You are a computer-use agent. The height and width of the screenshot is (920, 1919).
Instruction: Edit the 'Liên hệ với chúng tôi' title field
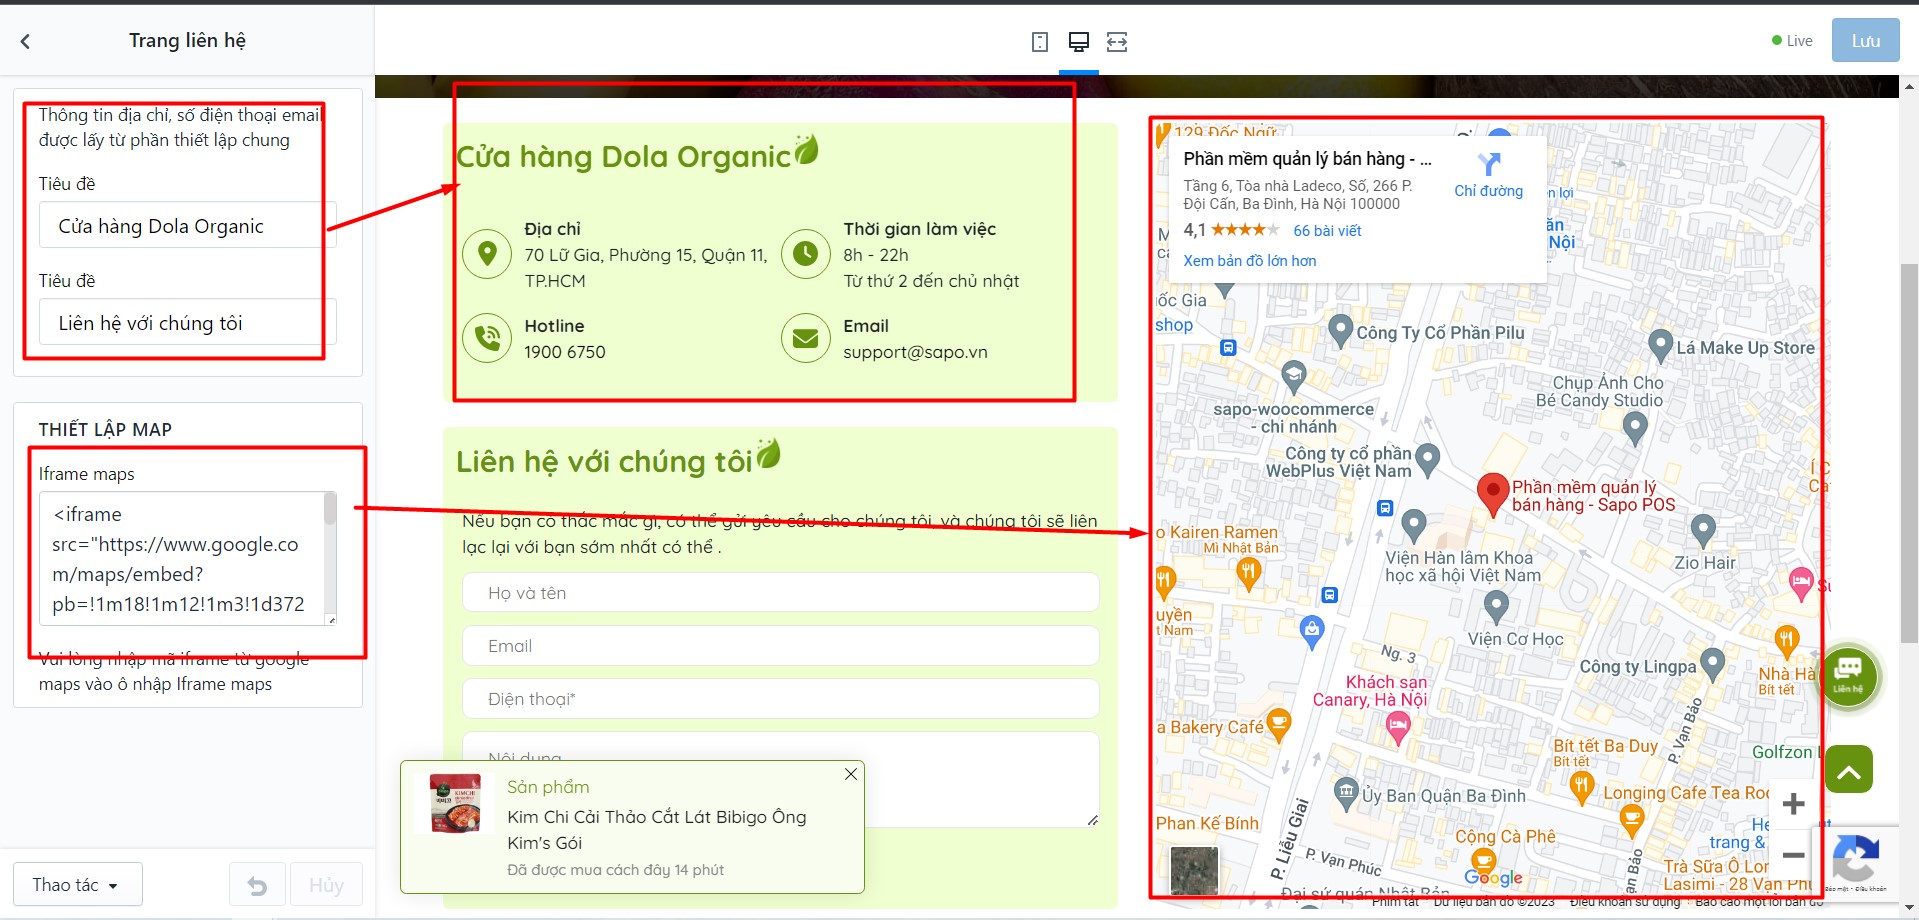187,323
